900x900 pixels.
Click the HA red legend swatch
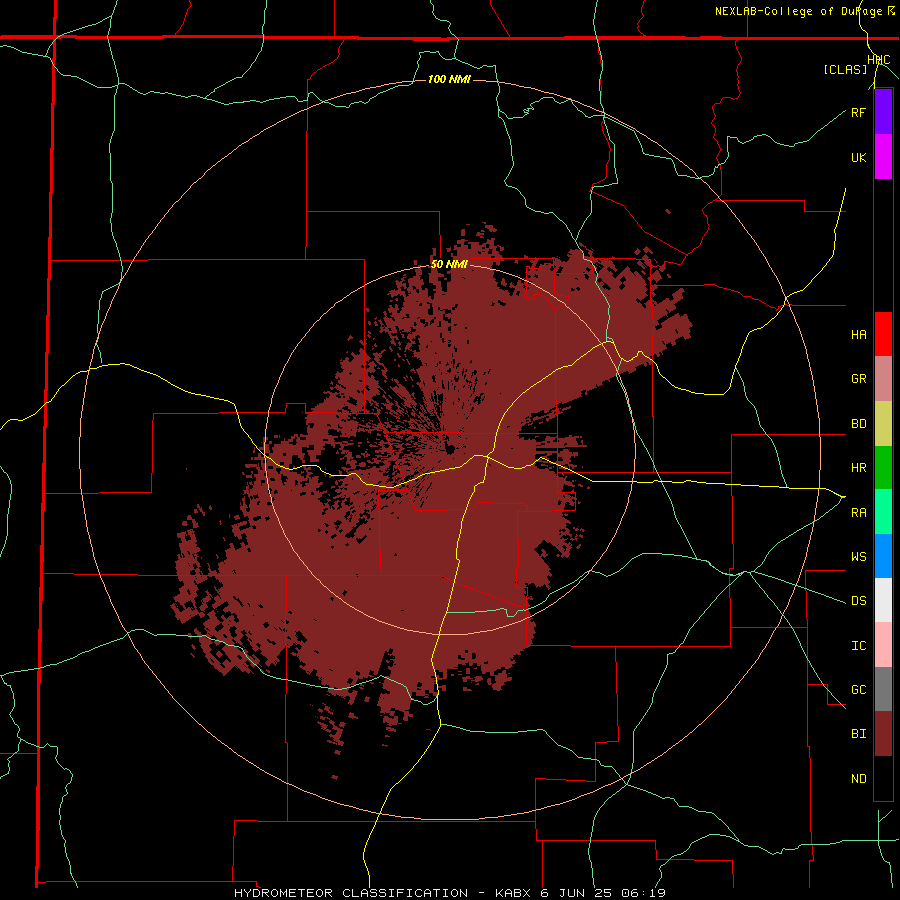pos(883,334)
